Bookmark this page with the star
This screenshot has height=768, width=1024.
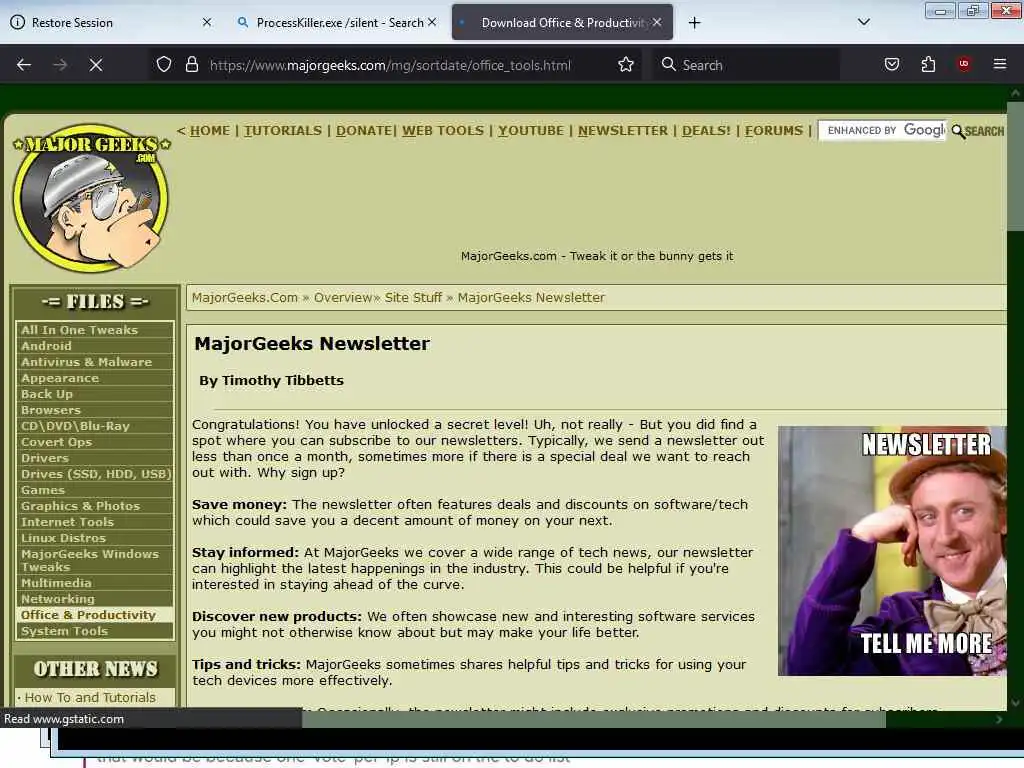pos(626,64)
